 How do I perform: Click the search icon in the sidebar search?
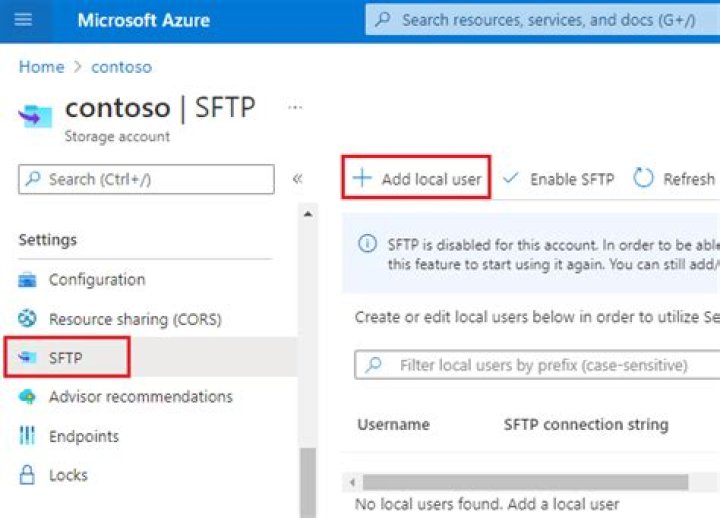click(x=33, y=179)
